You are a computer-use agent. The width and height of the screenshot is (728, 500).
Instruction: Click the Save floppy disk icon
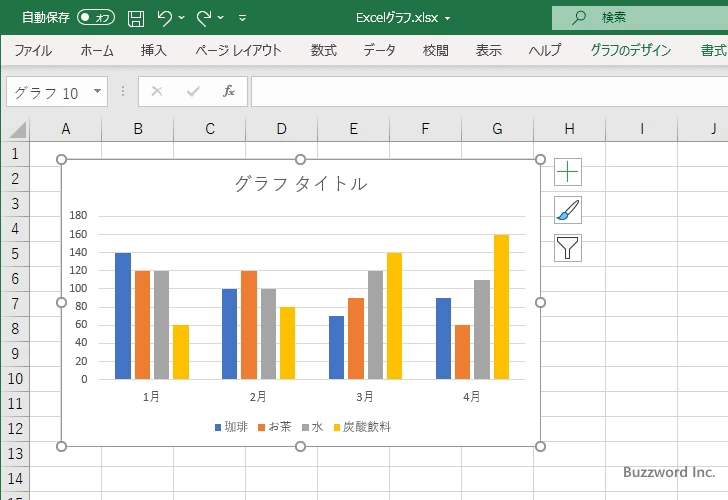[136, 18]
